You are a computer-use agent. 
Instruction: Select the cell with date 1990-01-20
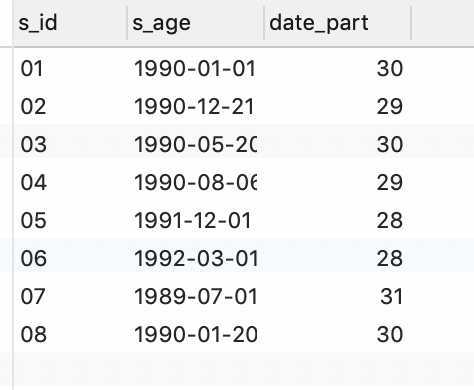[x=195, y=335]
